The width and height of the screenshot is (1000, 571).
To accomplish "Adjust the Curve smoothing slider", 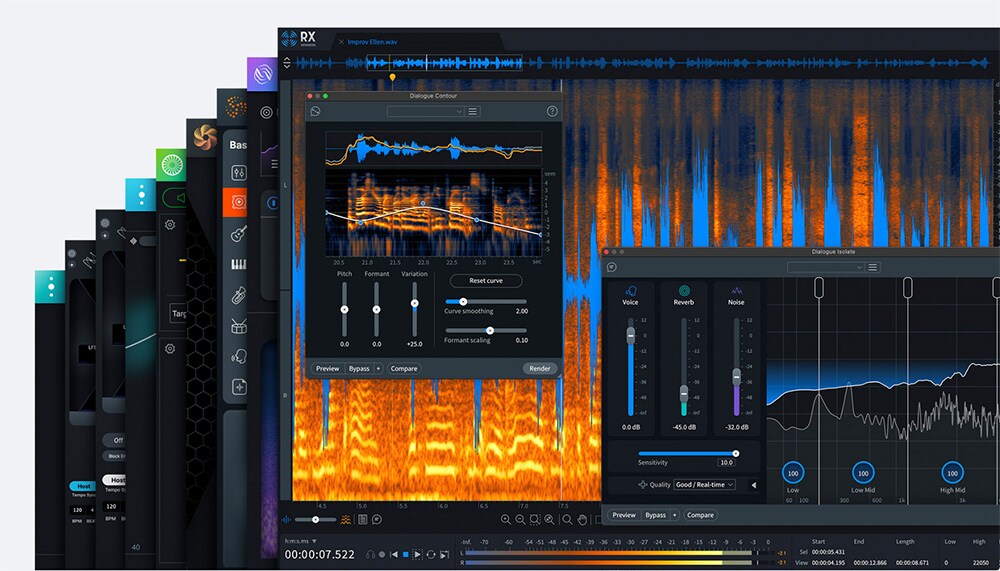I will [x=486, y=302].
